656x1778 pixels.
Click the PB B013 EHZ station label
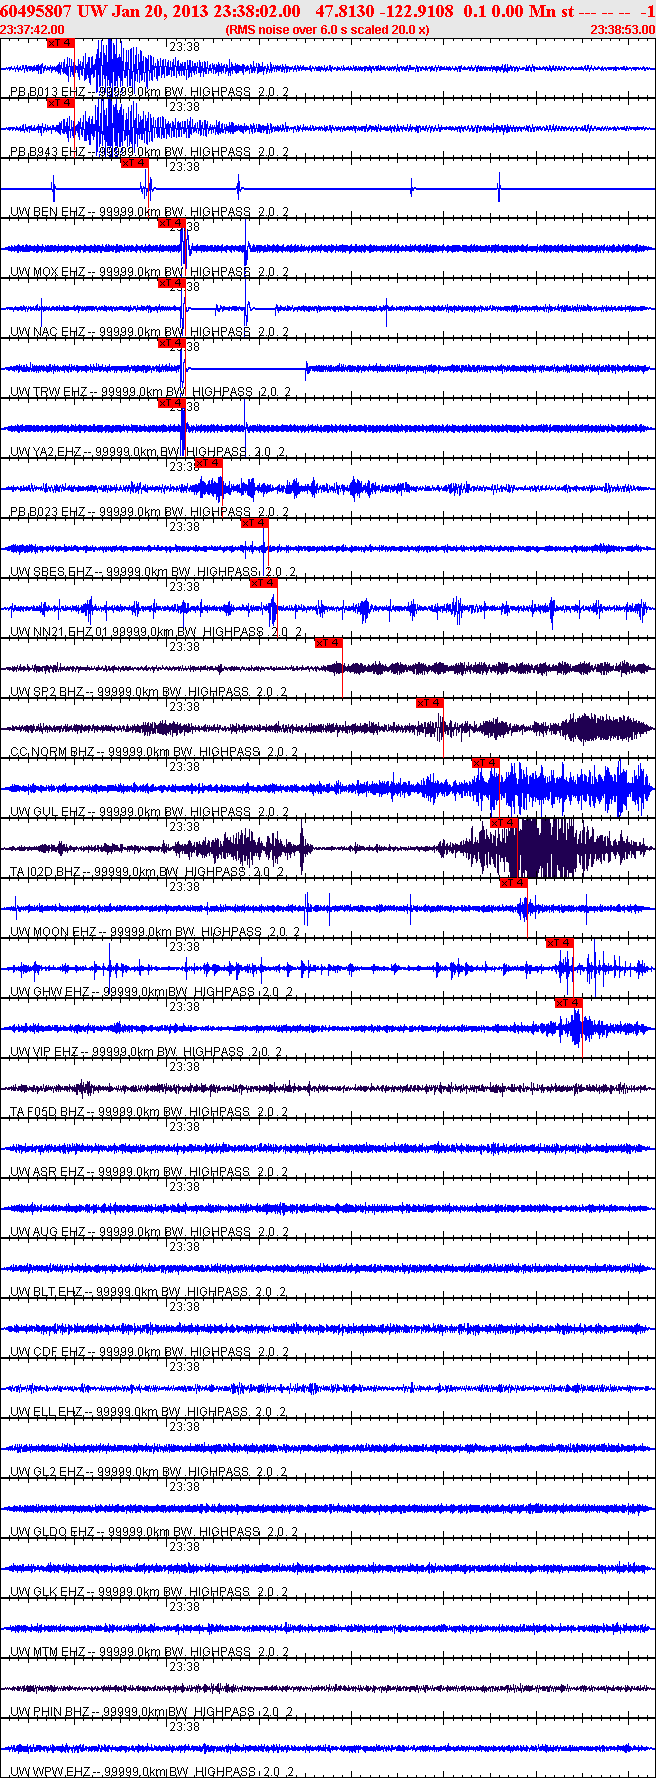[x=48, y=92]
